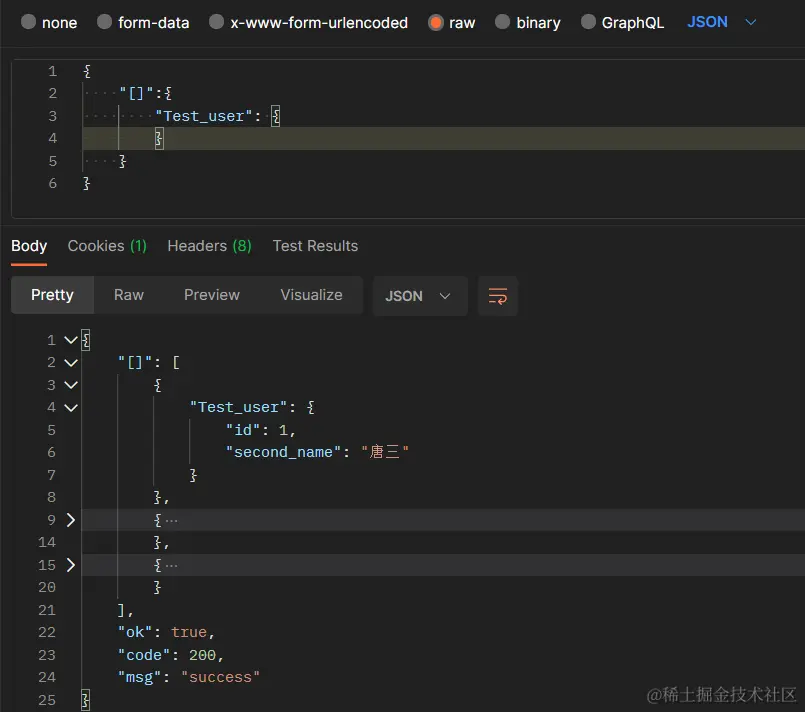Select the raw body radio button
The image size is (805, 712).
click(x=436, y=22)
